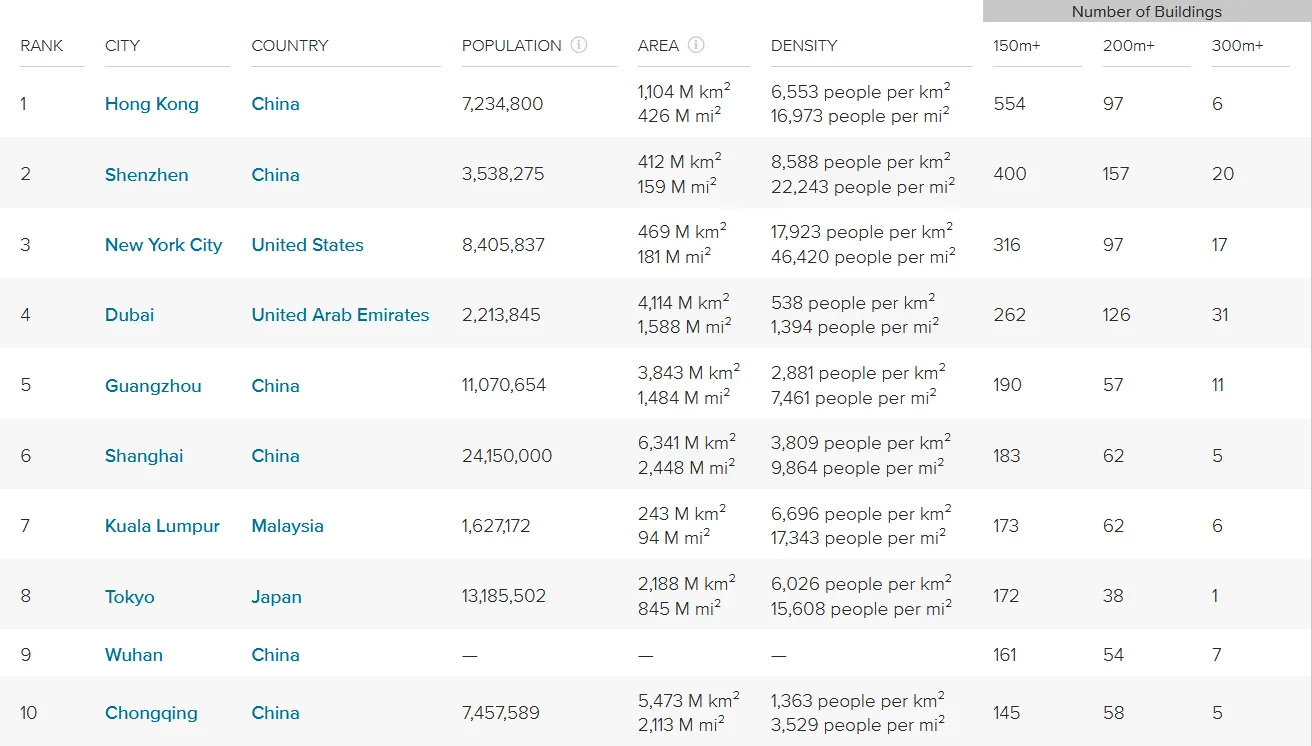Image resolution: width=1312 pixels, height=746 pixels.
Task: Visit the Tokyo city page
Action: pyautogui.click(x=130, y=597)
